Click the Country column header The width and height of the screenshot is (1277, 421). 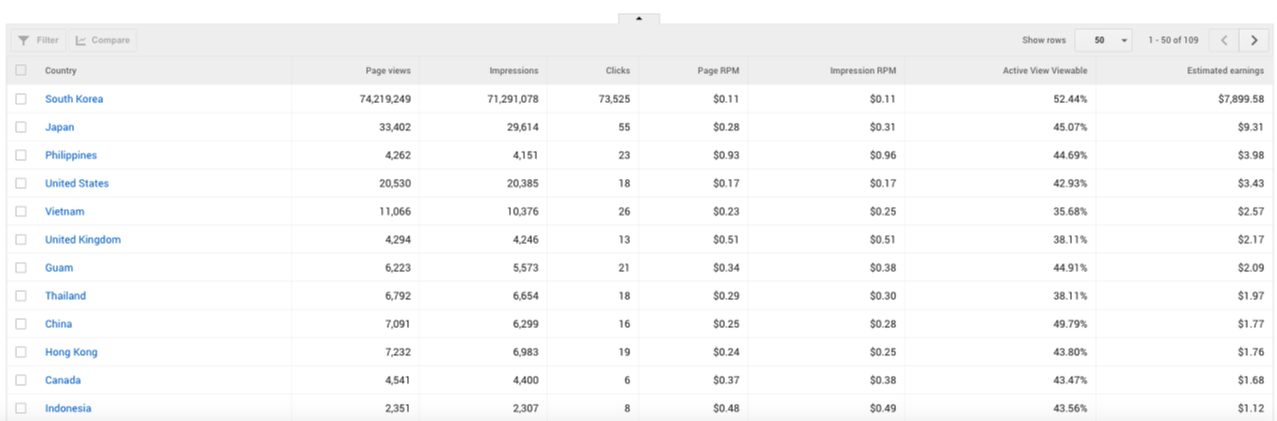pos(61,71)
